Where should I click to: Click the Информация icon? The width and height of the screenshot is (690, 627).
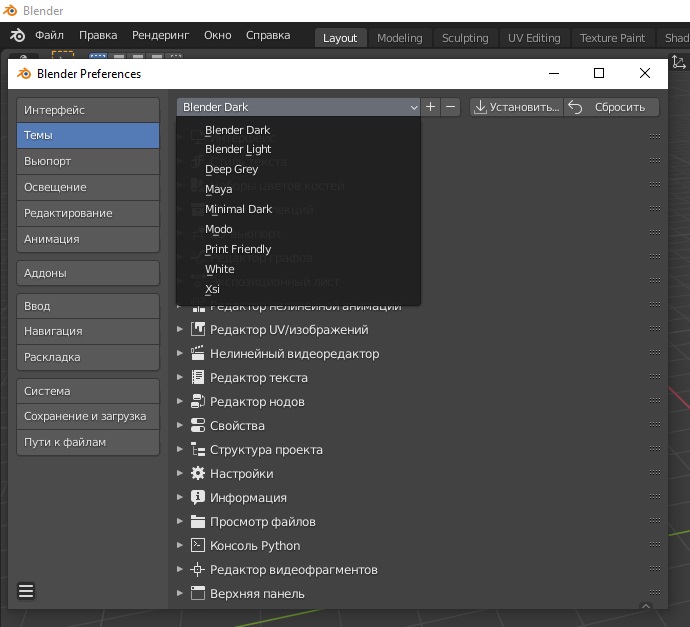pyautogui.click(x=198, y=498)
